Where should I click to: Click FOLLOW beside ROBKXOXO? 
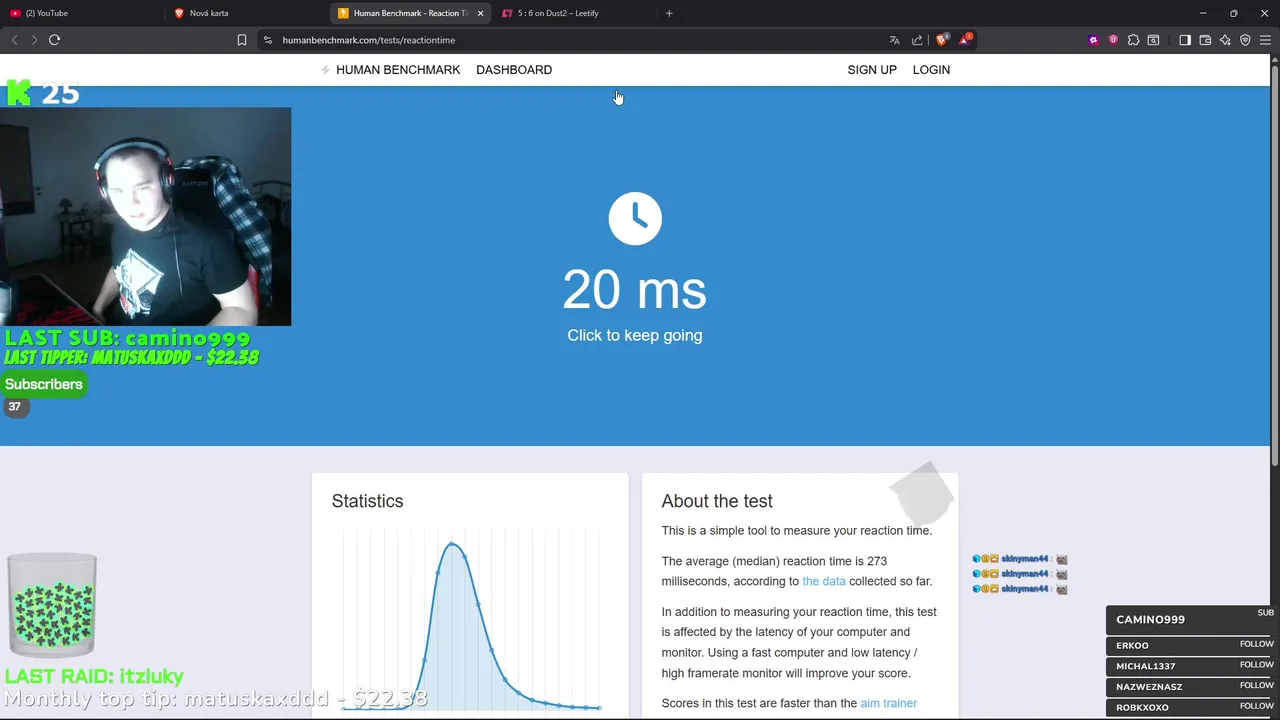tap(1257, 706)
